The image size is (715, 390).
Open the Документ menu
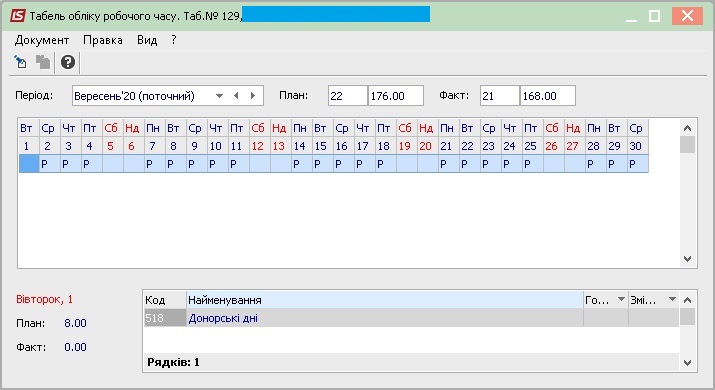click(42, 40)
